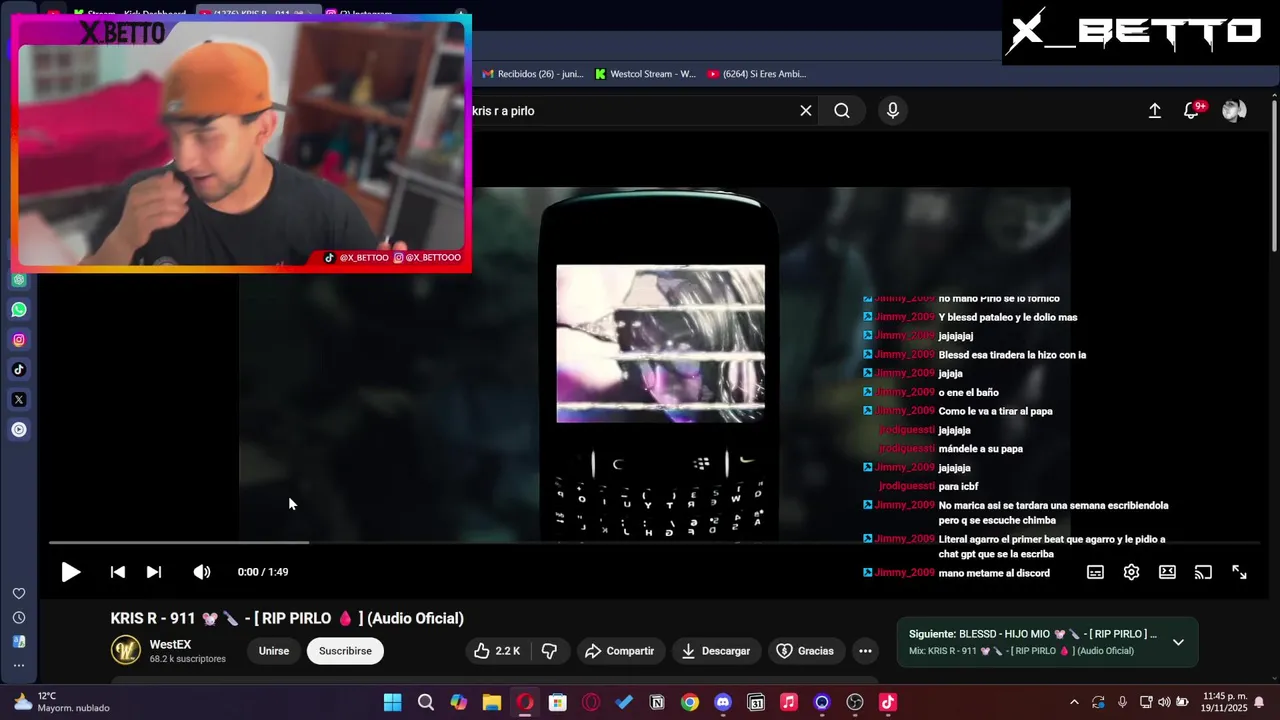Open Notion from the taskbar

[657, 702]
